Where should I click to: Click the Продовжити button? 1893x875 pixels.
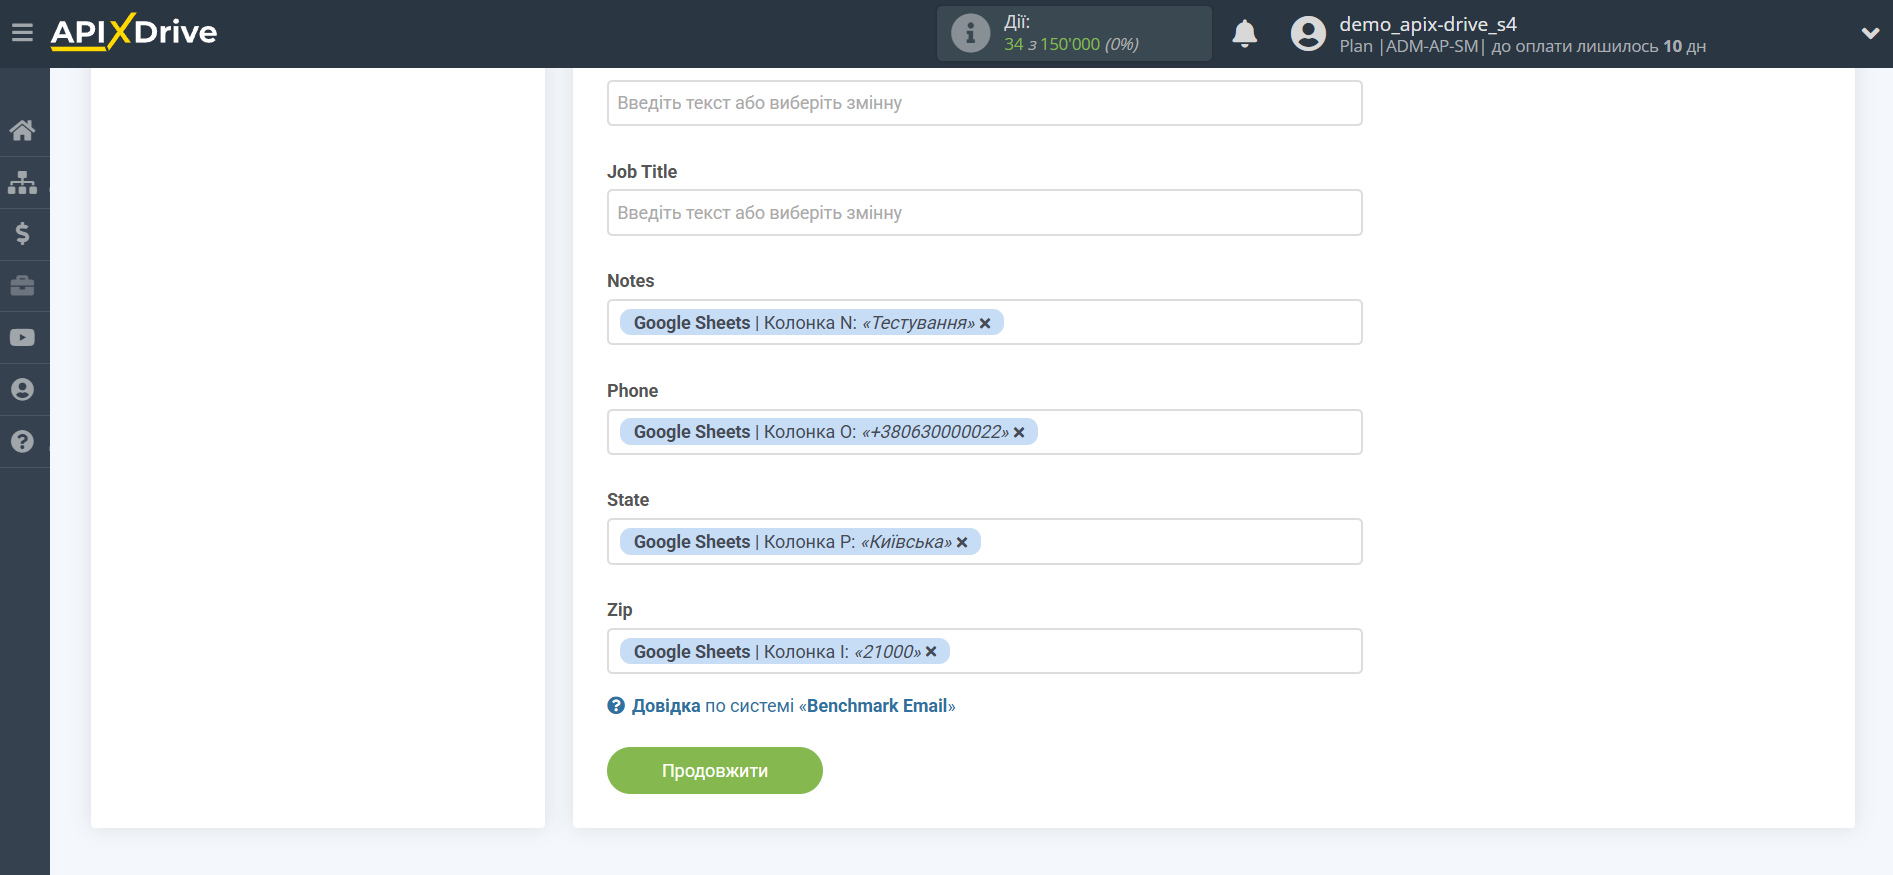715,770
